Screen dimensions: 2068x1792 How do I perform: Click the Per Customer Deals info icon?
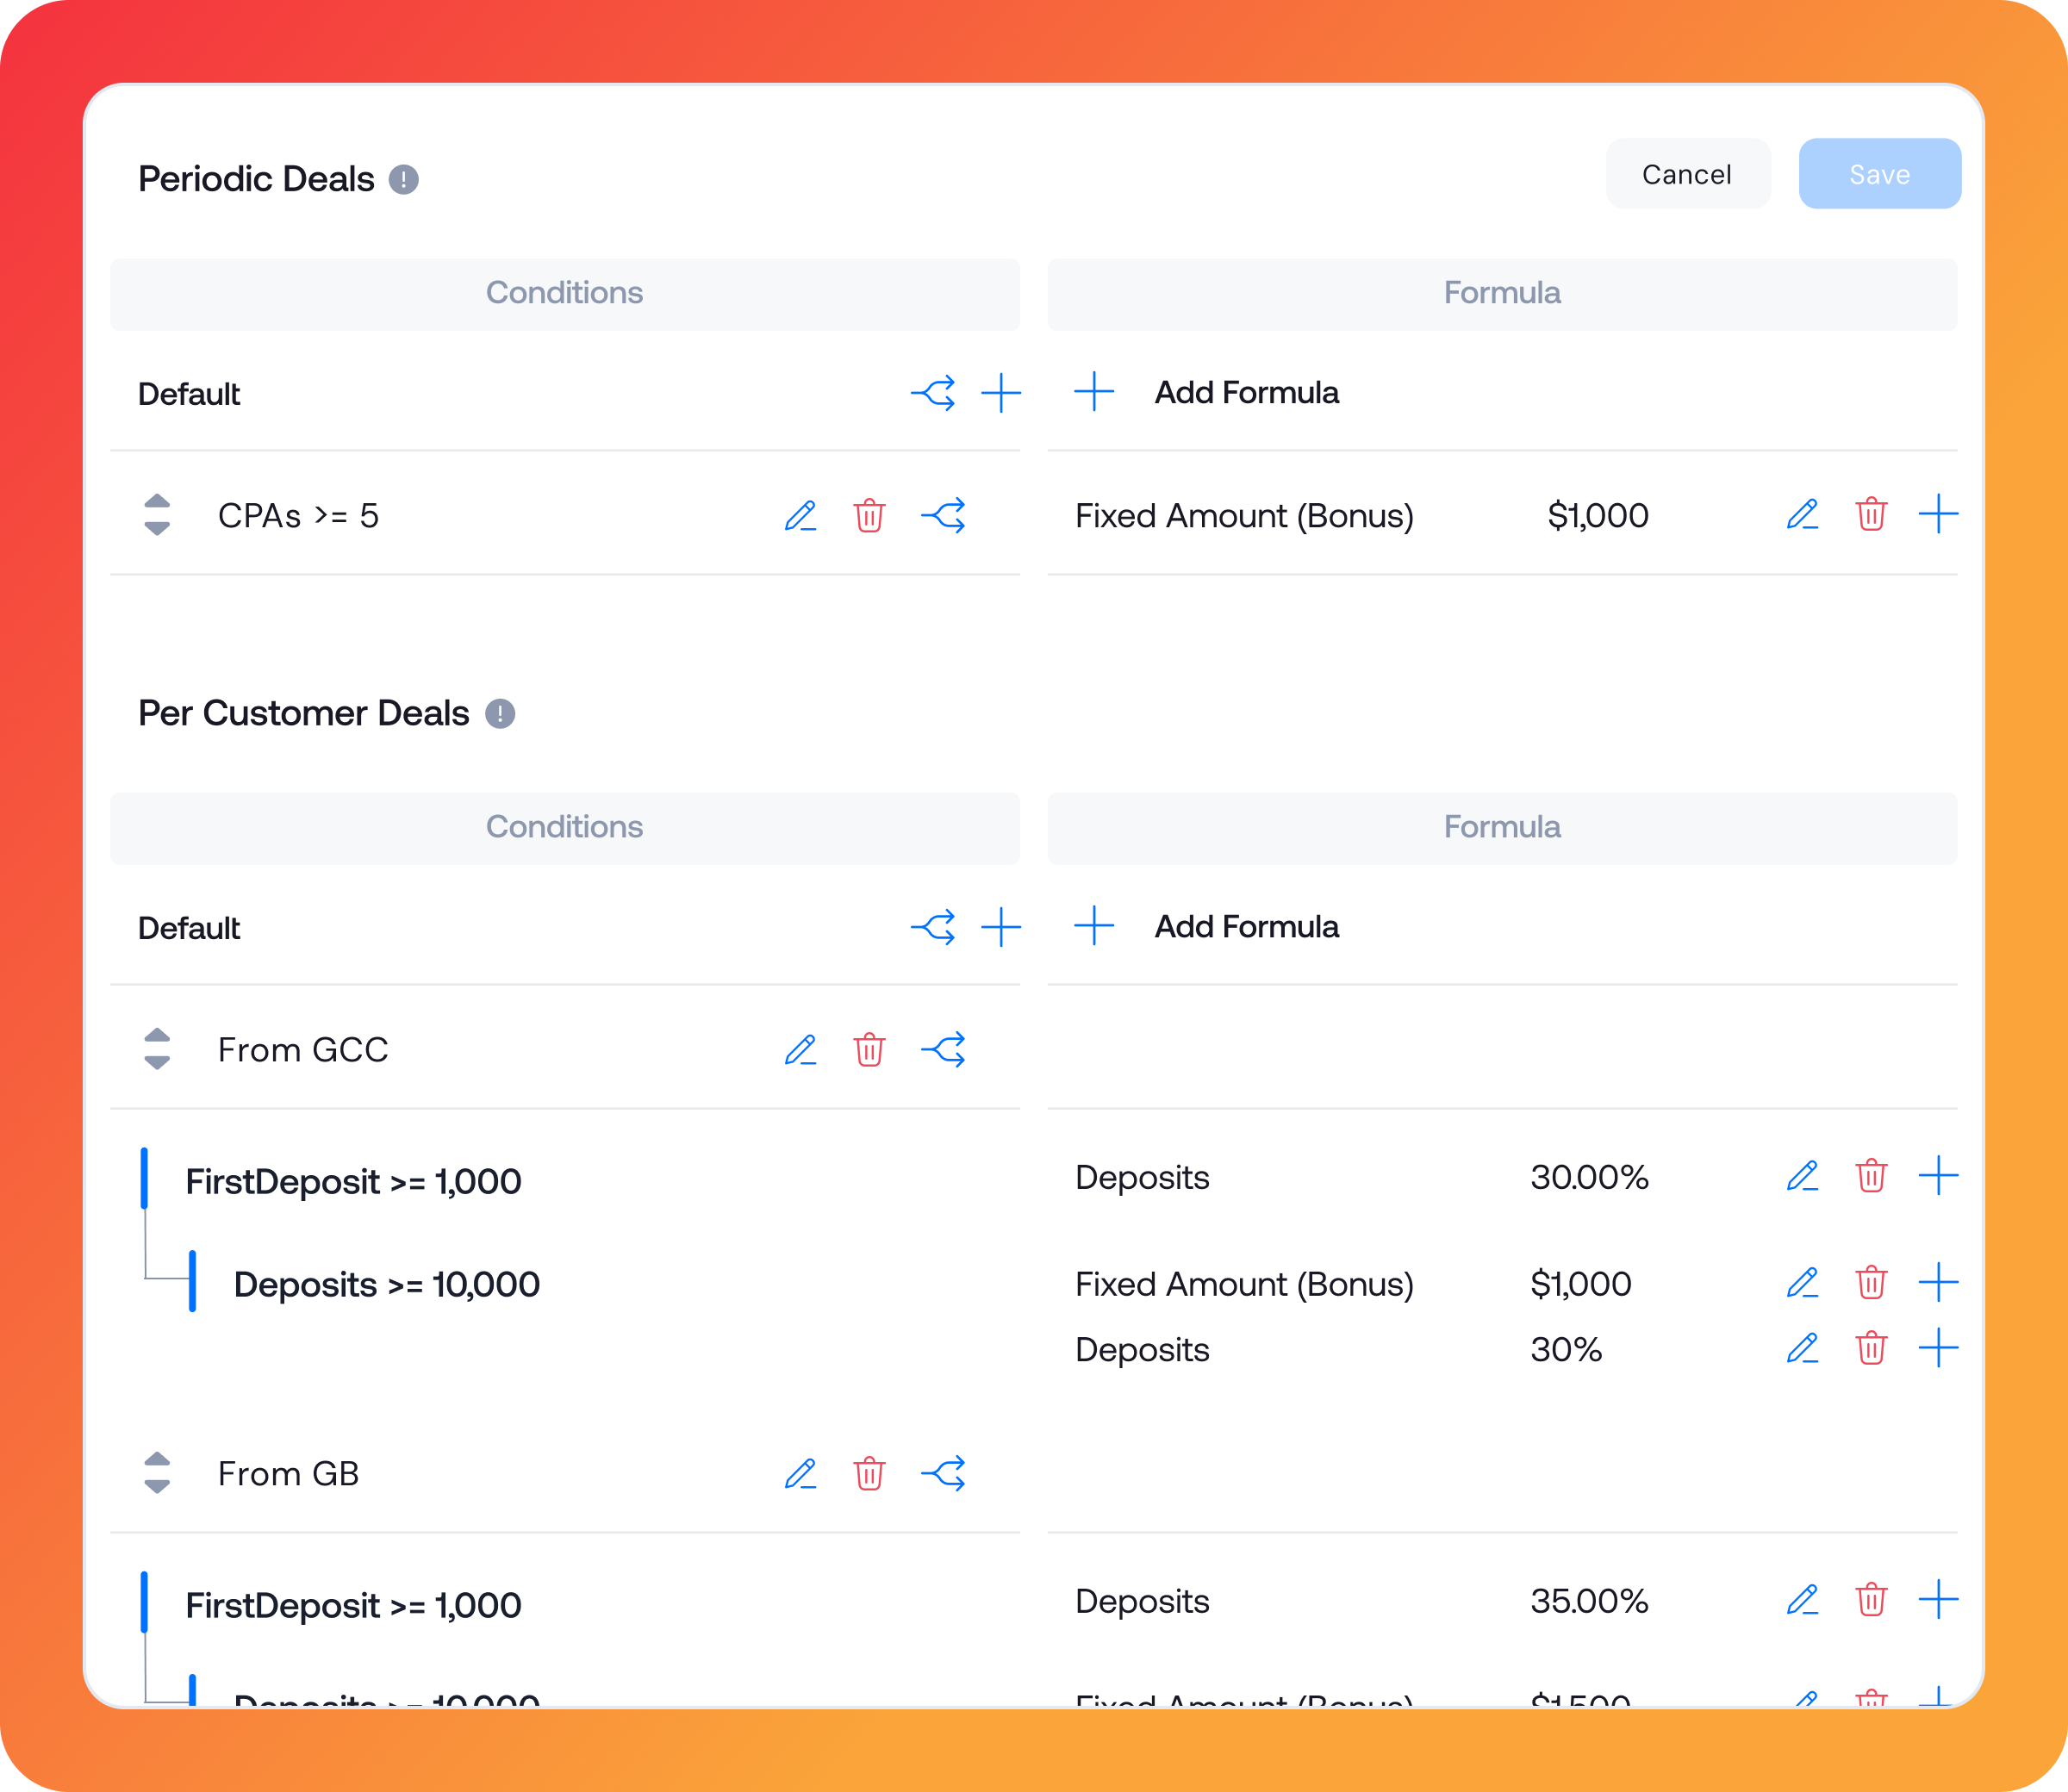[x=500, y=714]
